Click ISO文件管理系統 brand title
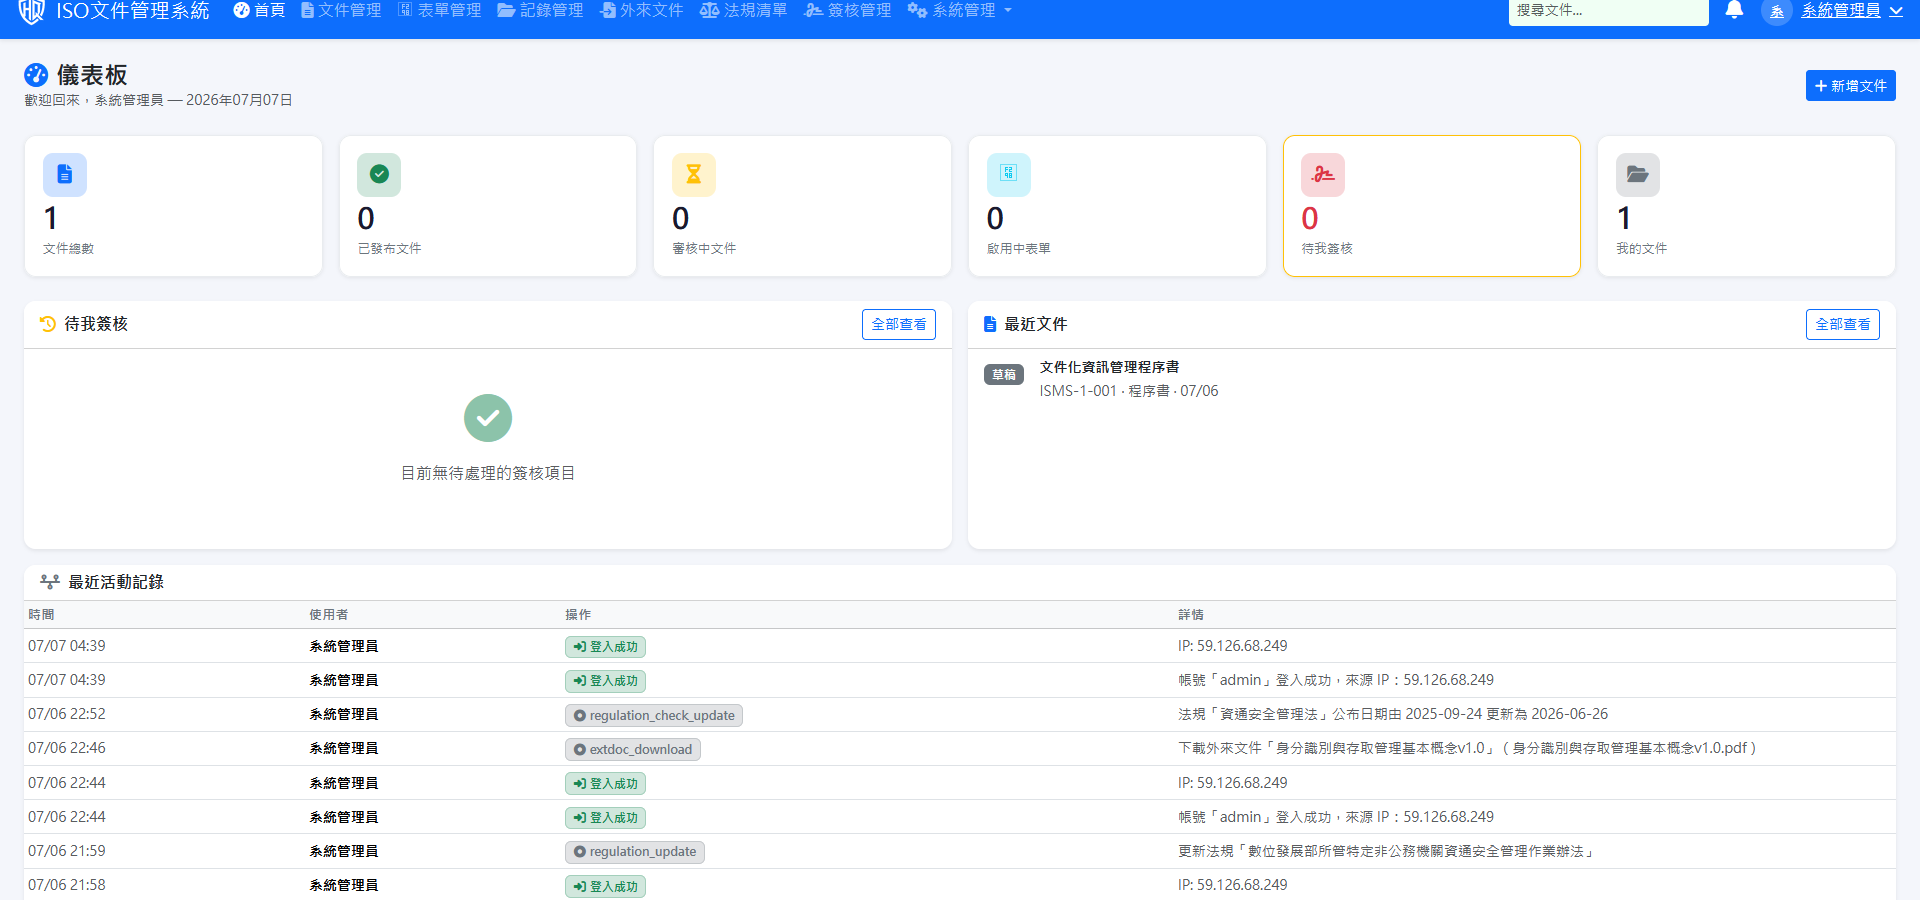This screenshot has height=900, width=1920. tap(133, 11)
